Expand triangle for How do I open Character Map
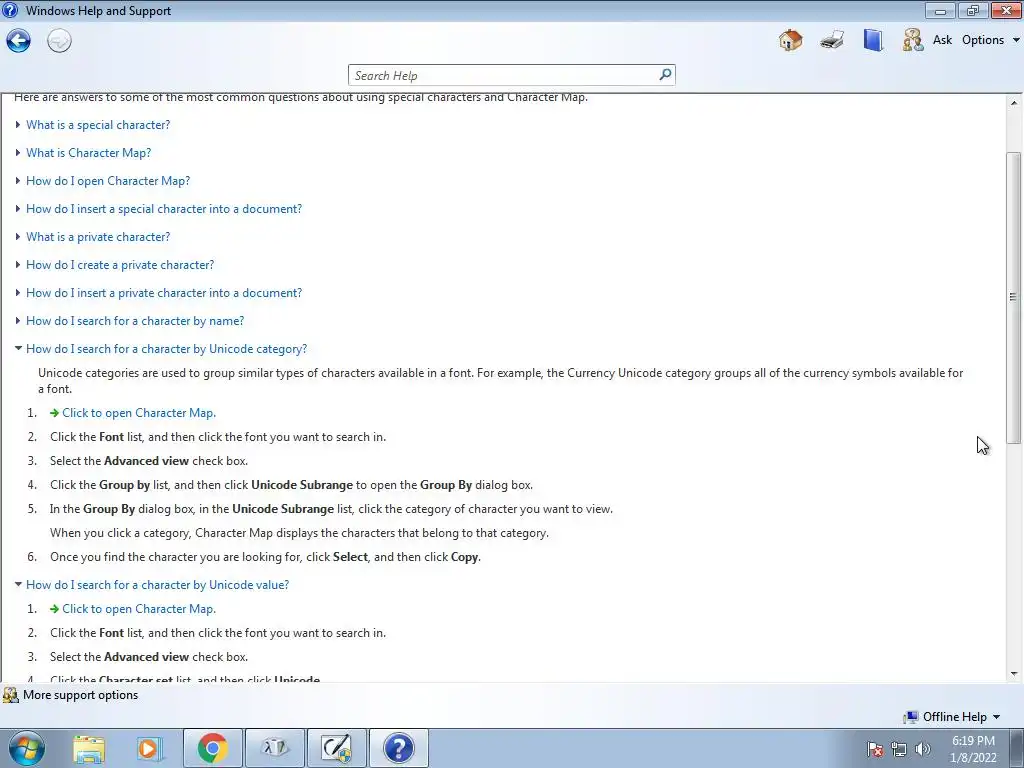 pos(18,181)
